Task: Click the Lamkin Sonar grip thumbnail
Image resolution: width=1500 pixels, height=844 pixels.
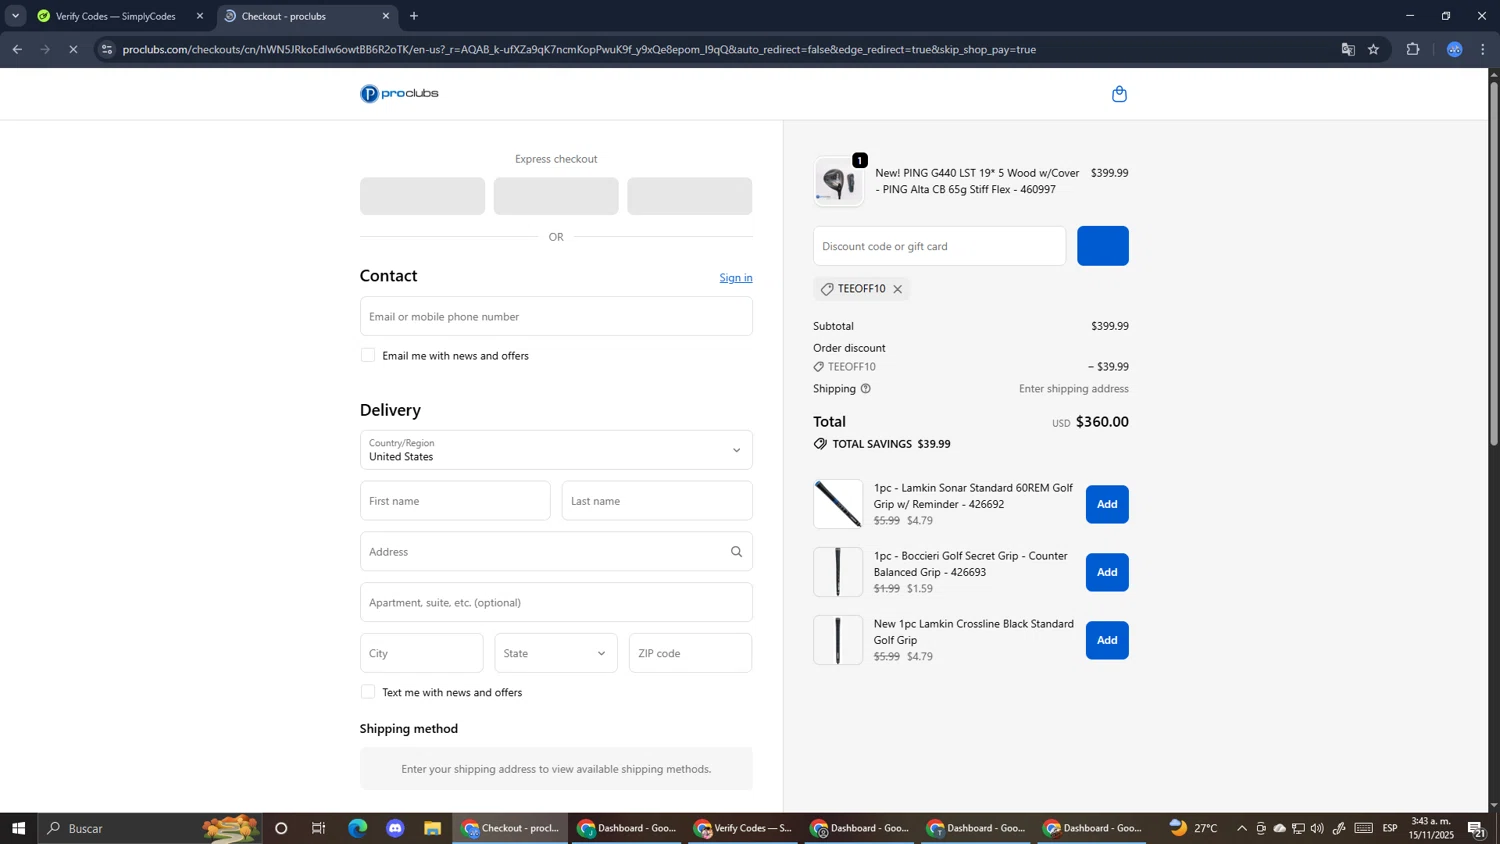Action: click(x=838, y=504)
